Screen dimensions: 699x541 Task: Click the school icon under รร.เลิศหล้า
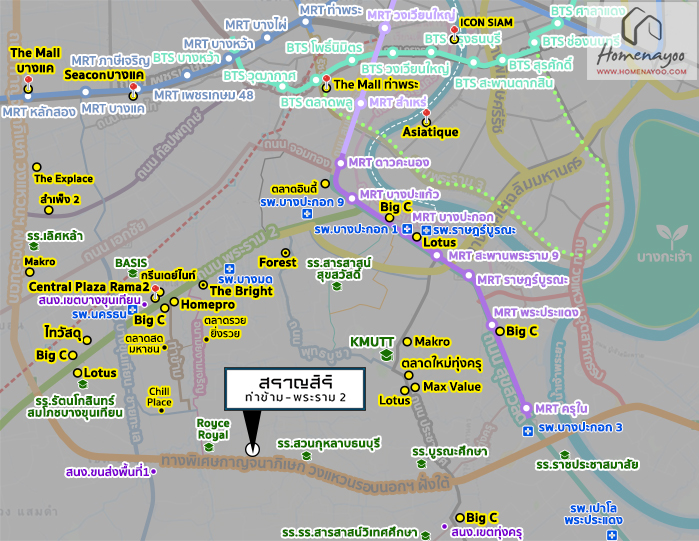click(34, 246)
